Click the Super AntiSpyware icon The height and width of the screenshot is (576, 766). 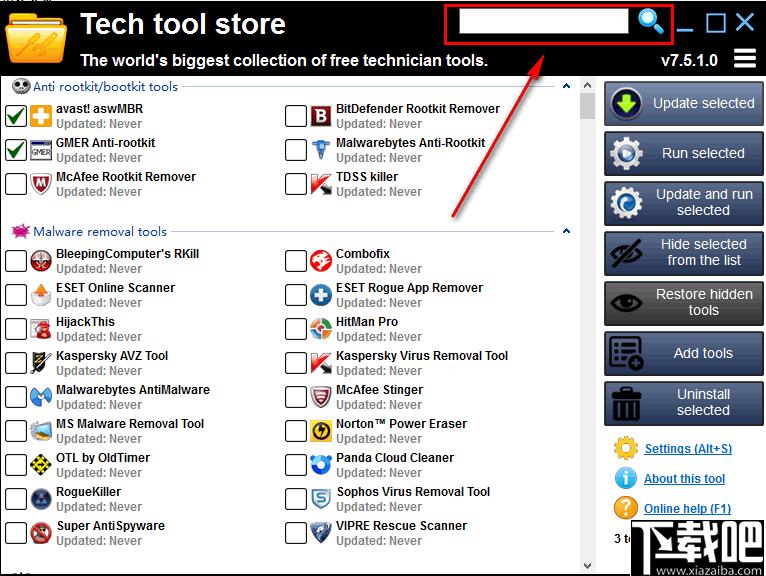point(41,533)
